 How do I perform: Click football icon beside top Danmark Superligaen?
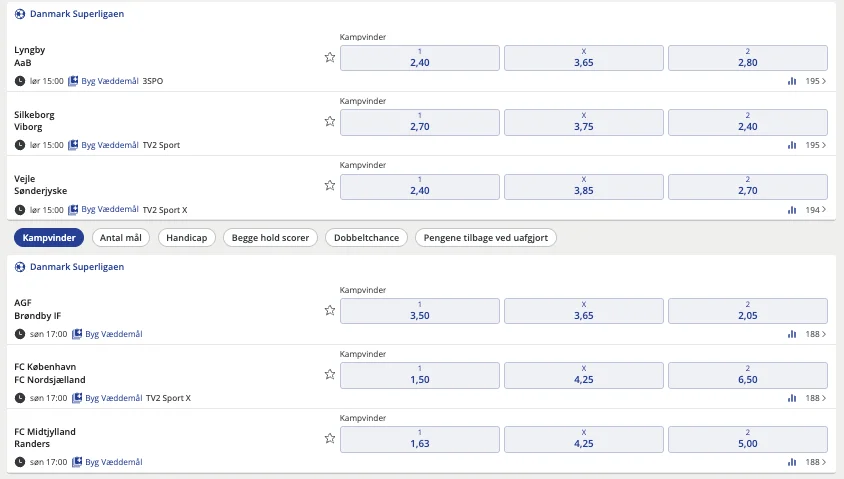[20, 14]
